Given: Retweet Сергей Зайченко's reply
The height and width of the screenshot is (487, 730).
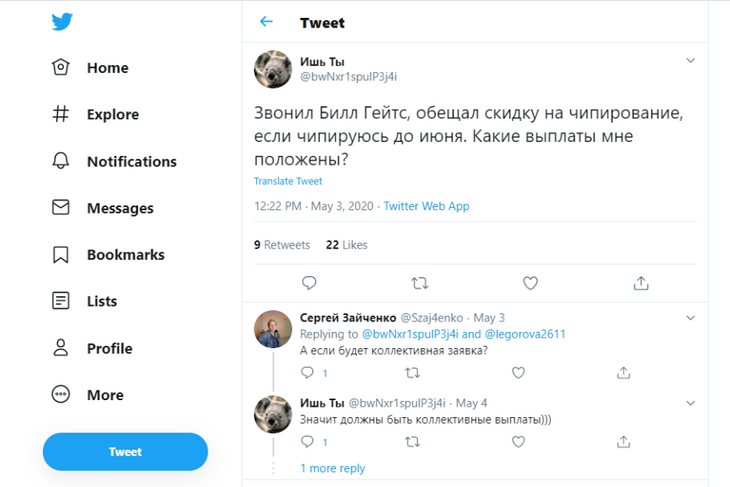Looking at the screenshot, I should [412, 372].
